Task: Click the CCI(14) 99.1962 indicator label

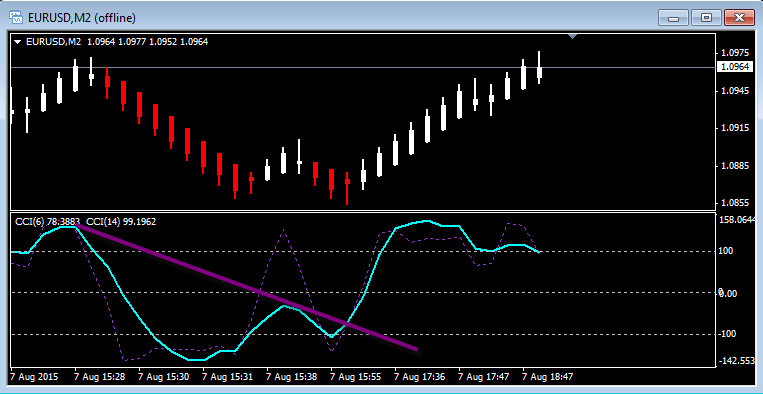Action: coord(121,222)
